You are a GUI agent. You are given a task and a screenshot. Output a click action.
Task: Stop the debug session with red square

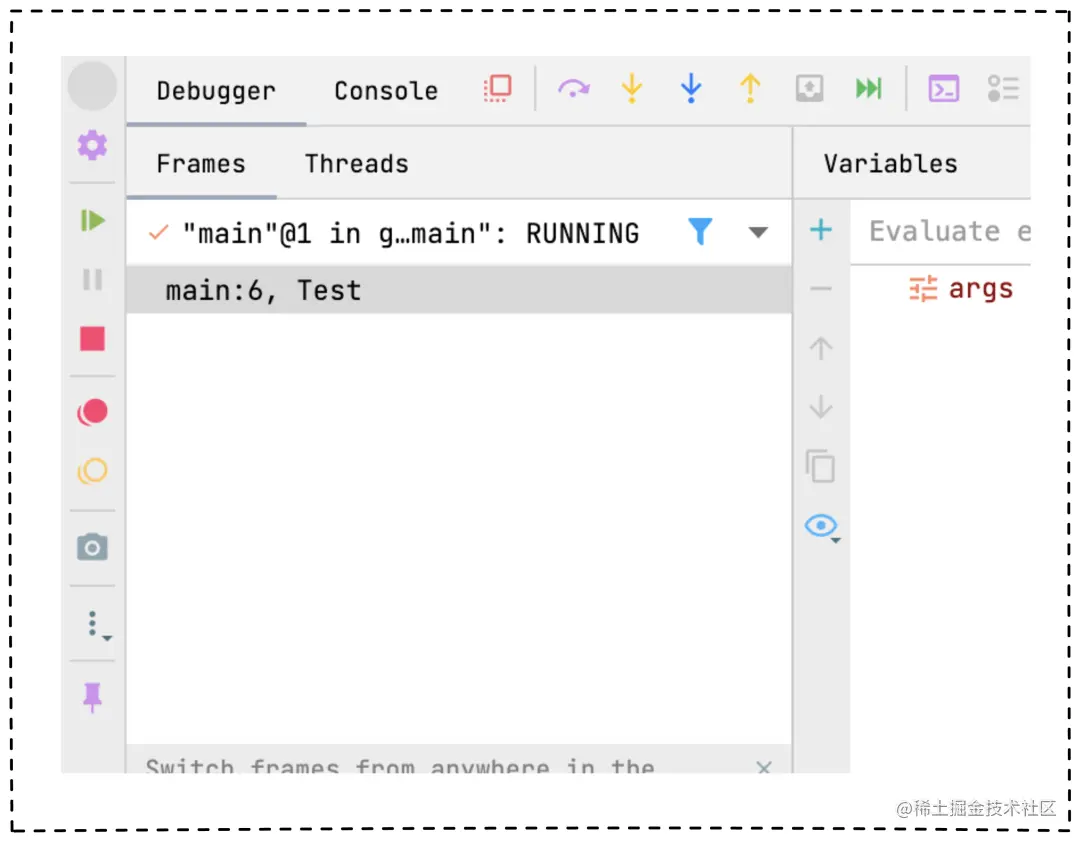tap(92, 339)
